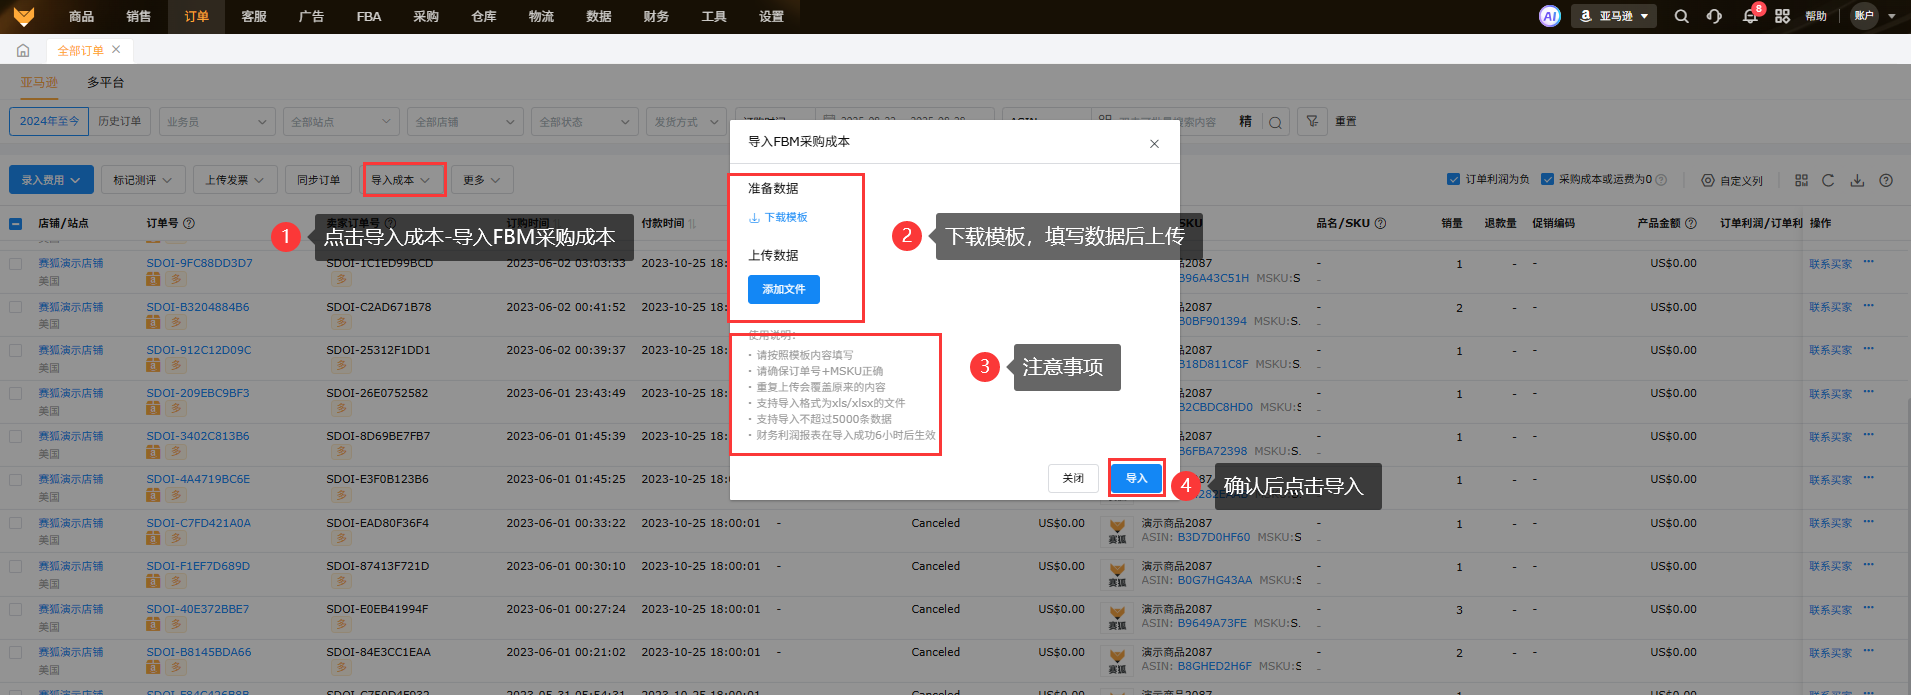Click the 下载模板 link
The height and width of the screenshot is (695, 1911).
pos(785,217)
